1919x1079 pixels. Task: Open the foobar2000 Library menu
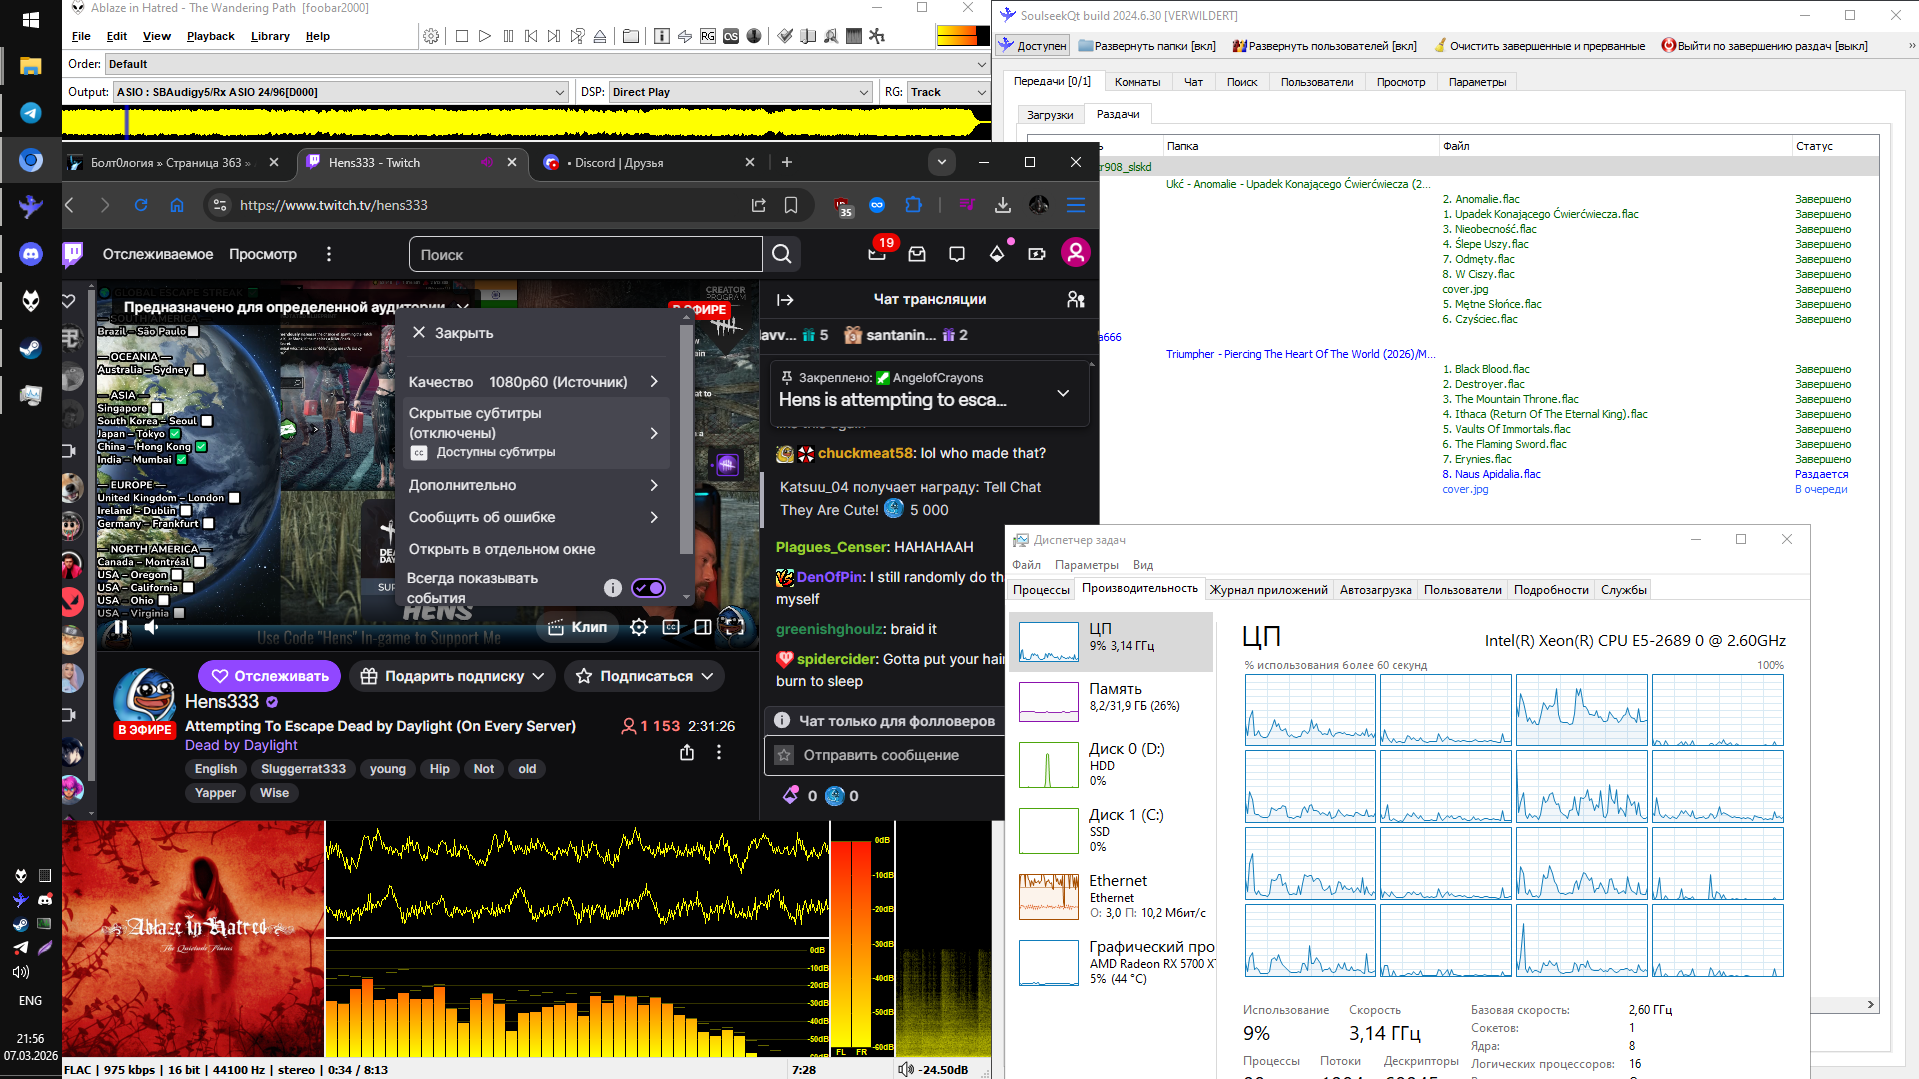270,36
